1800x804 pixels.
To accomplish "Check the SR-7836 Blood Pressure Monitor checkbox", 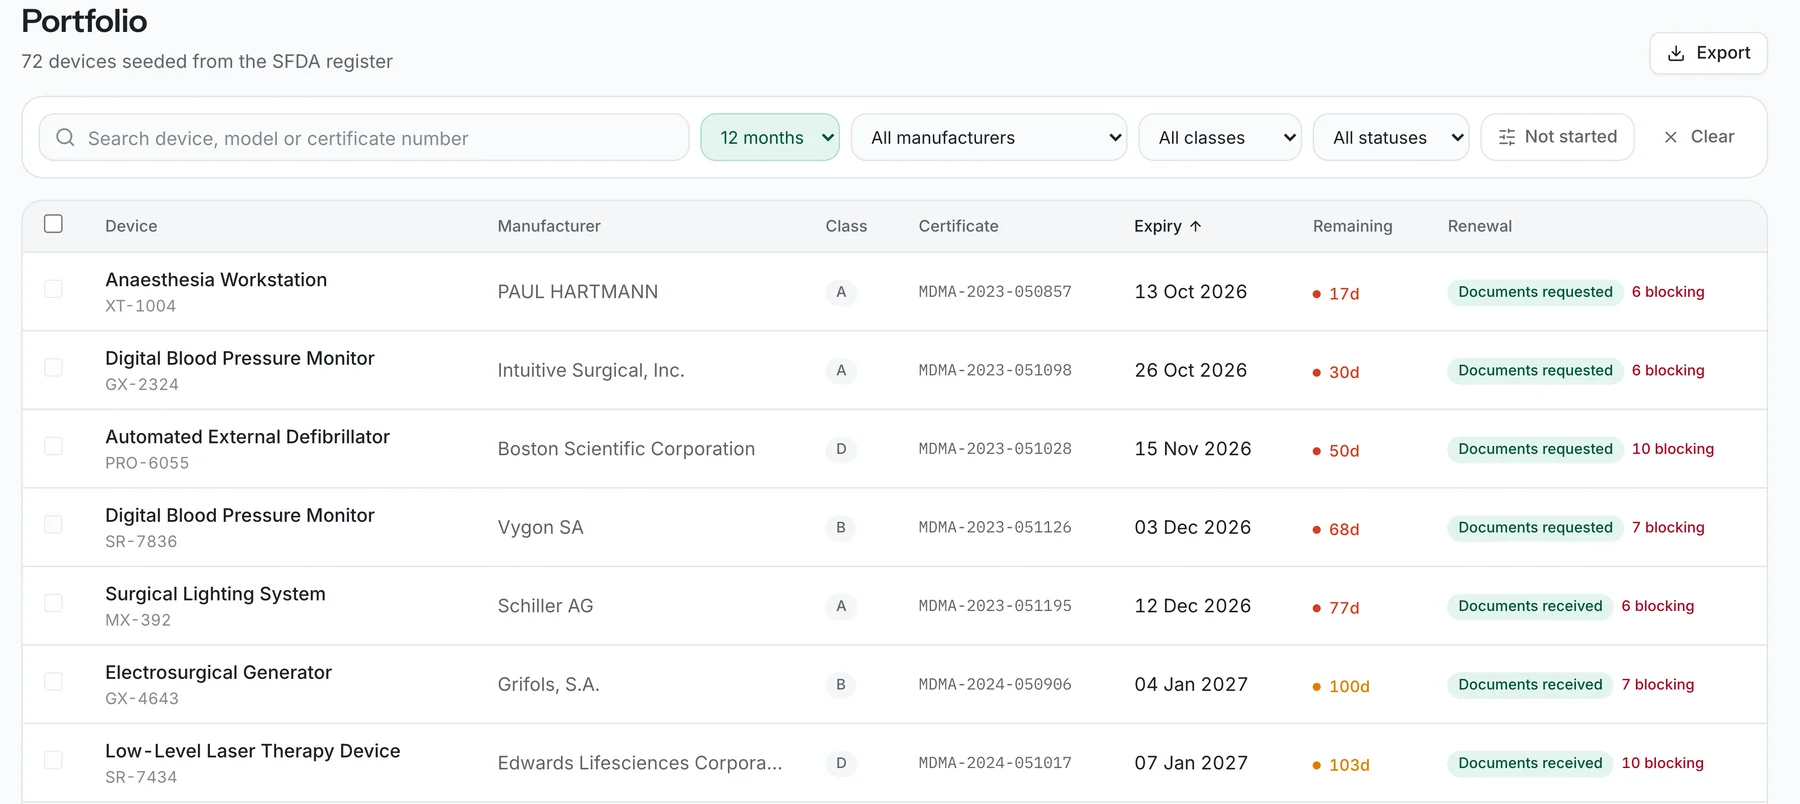I will click(x=53, y=524).
